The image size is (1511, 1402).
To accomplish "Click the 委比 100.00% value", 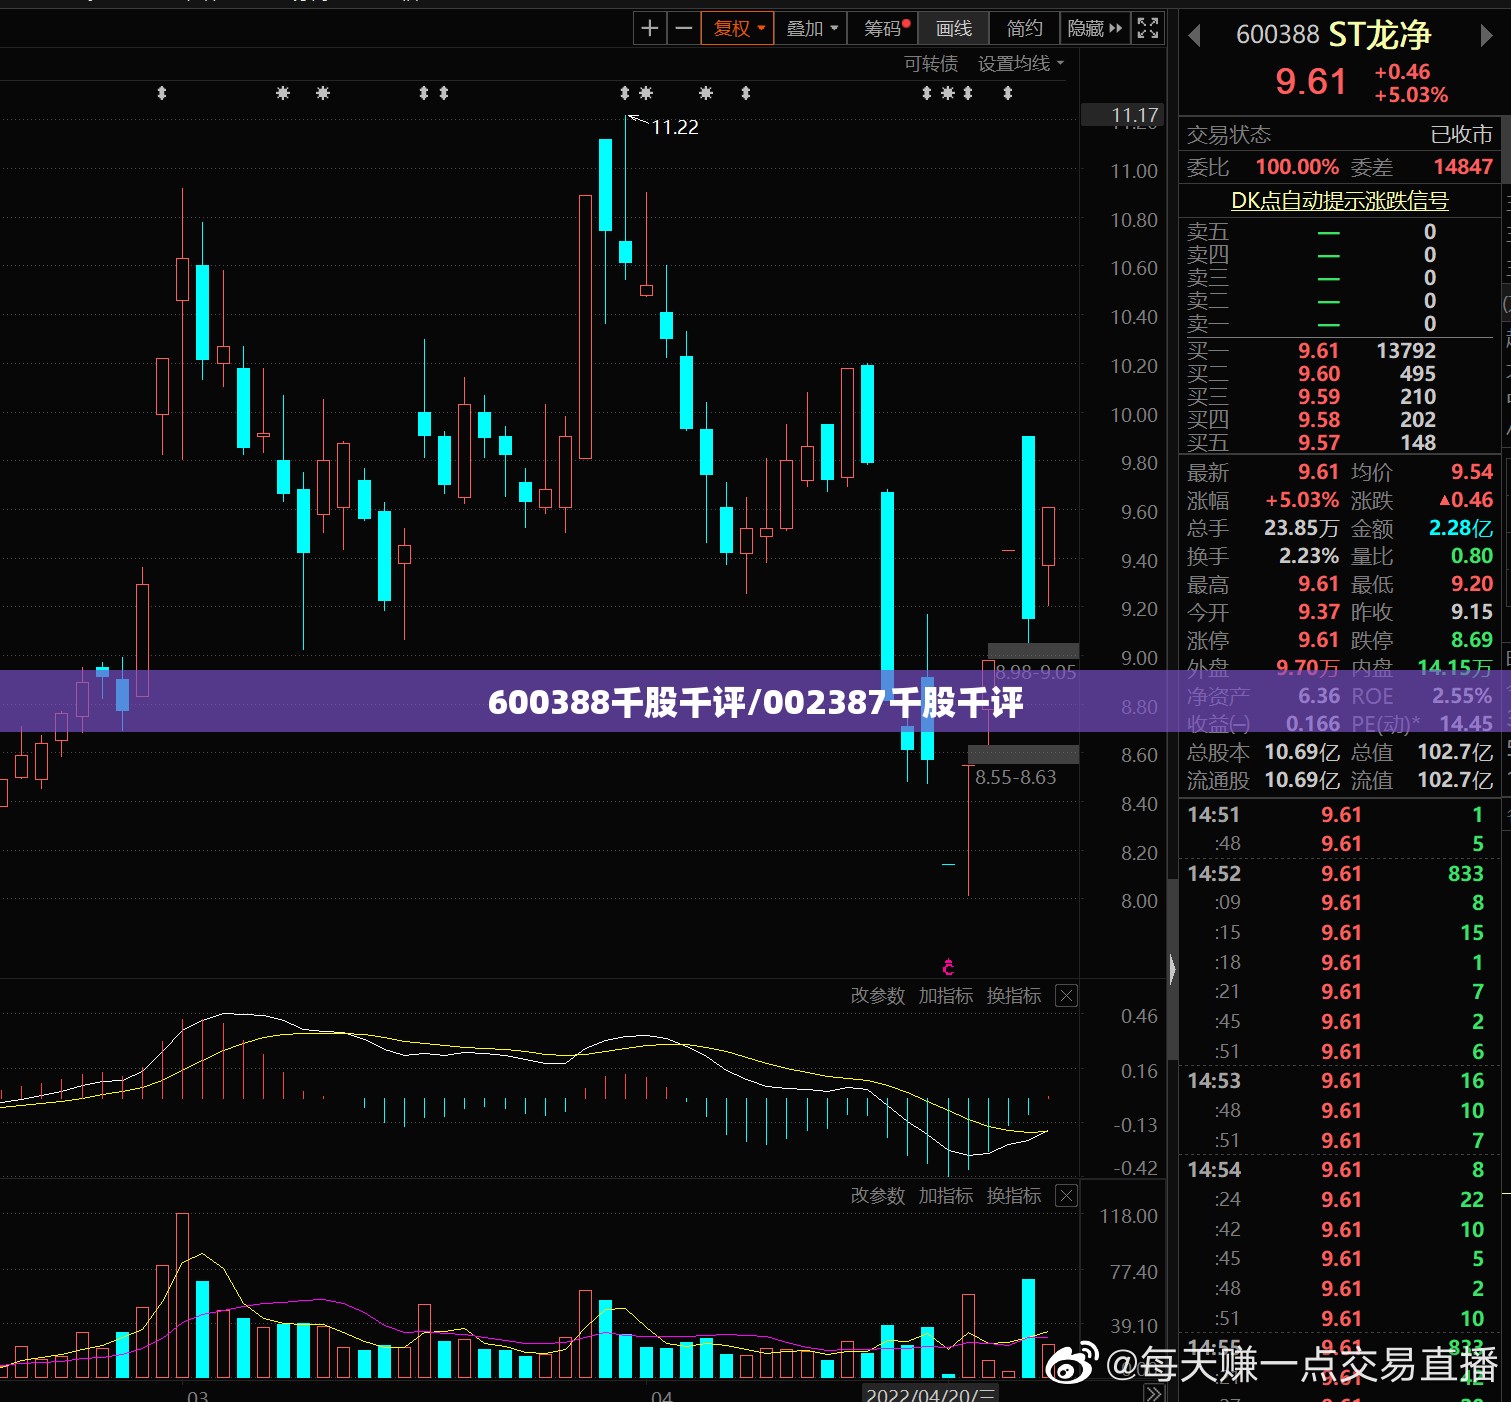I will tap(1297, 167).
